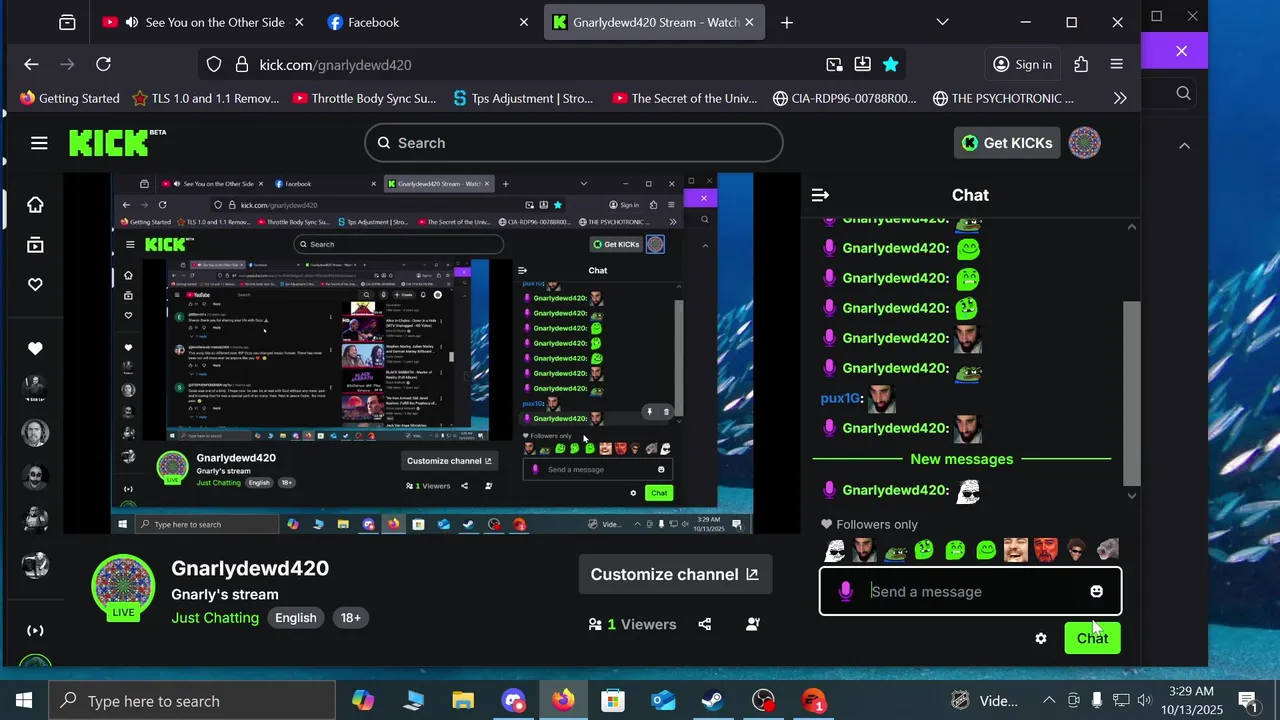Show hidden system tray icons chevron
Viewport: 1280px width, 720px height.
coord(1049,700)
